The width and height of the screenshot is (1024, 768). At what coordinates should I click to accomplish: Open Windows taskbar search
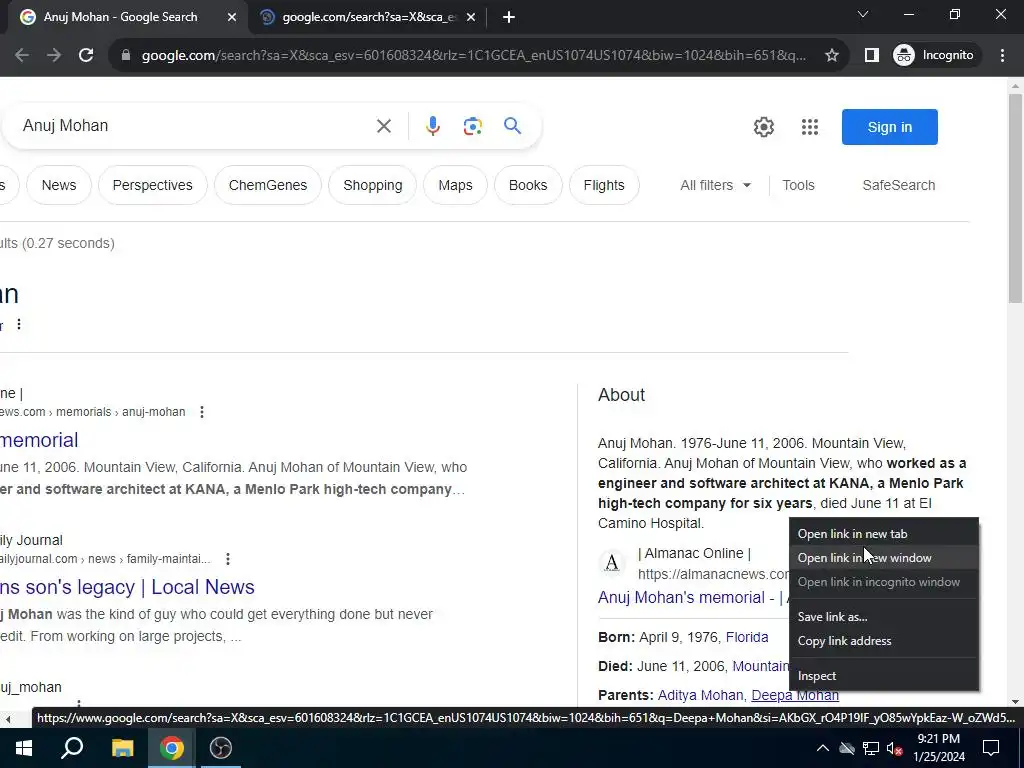coord(72,748)
